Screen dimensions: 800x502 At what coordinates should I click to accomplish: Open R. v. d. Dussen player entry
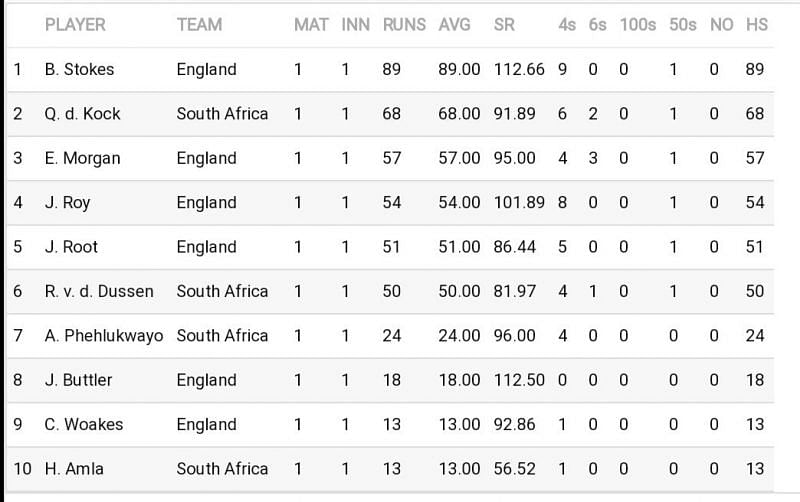tap(99, 291)
